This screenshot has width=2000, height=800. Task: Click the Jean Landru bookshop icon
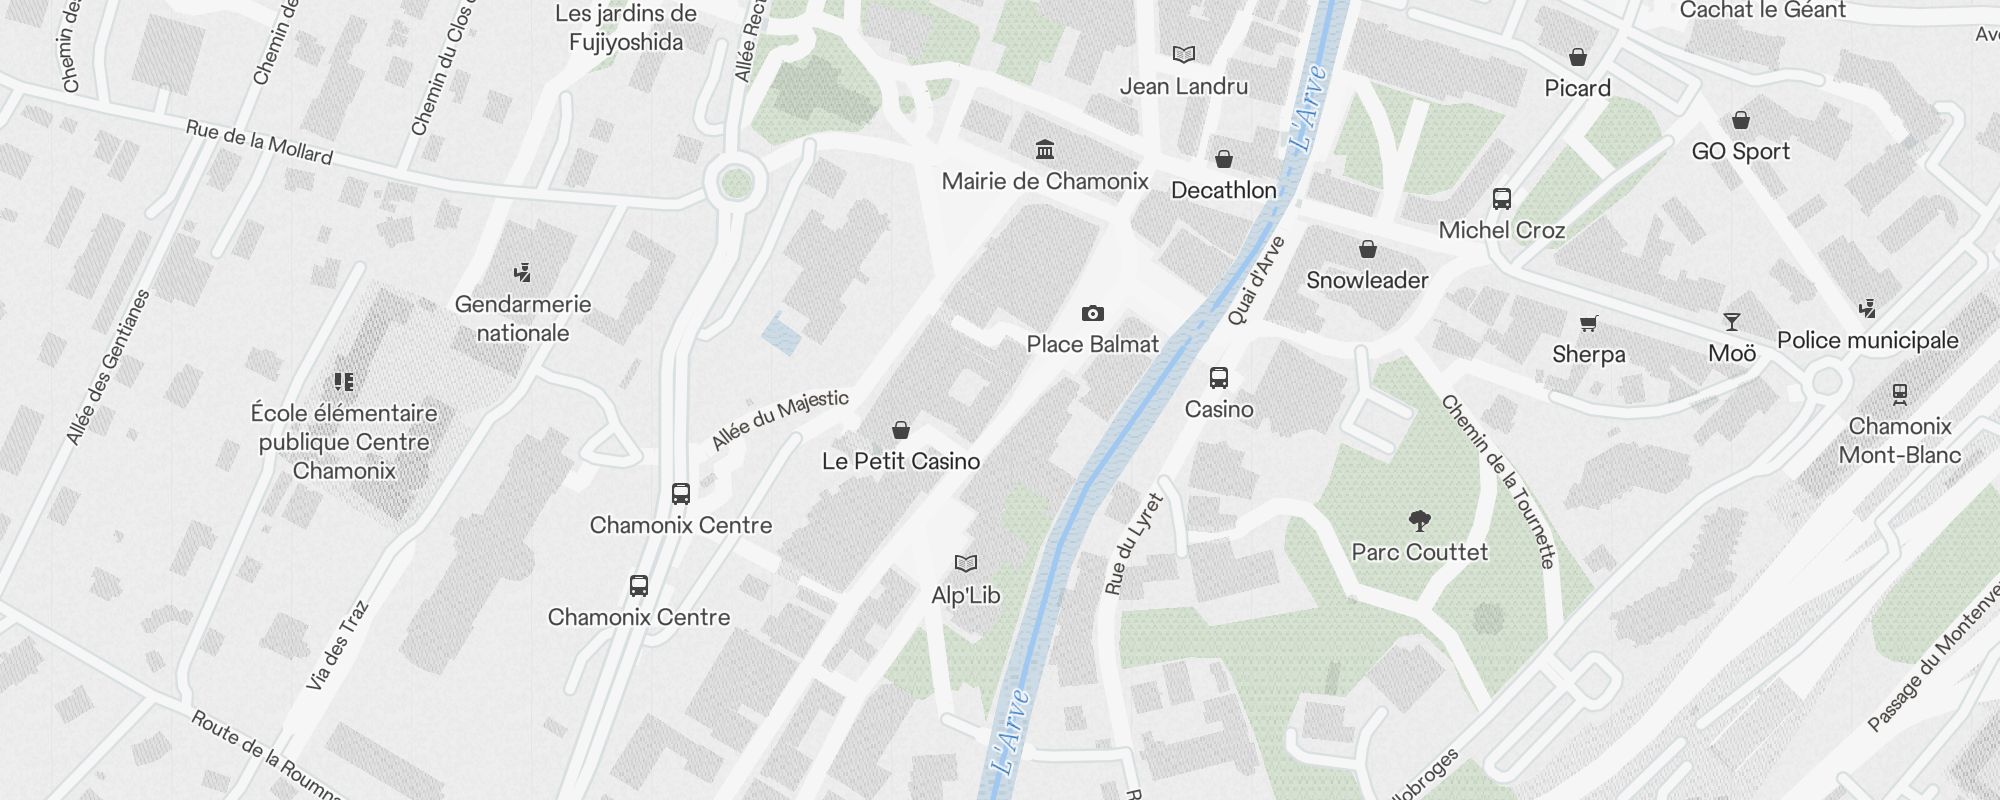pyautogui.click(x=1184, y=55)
